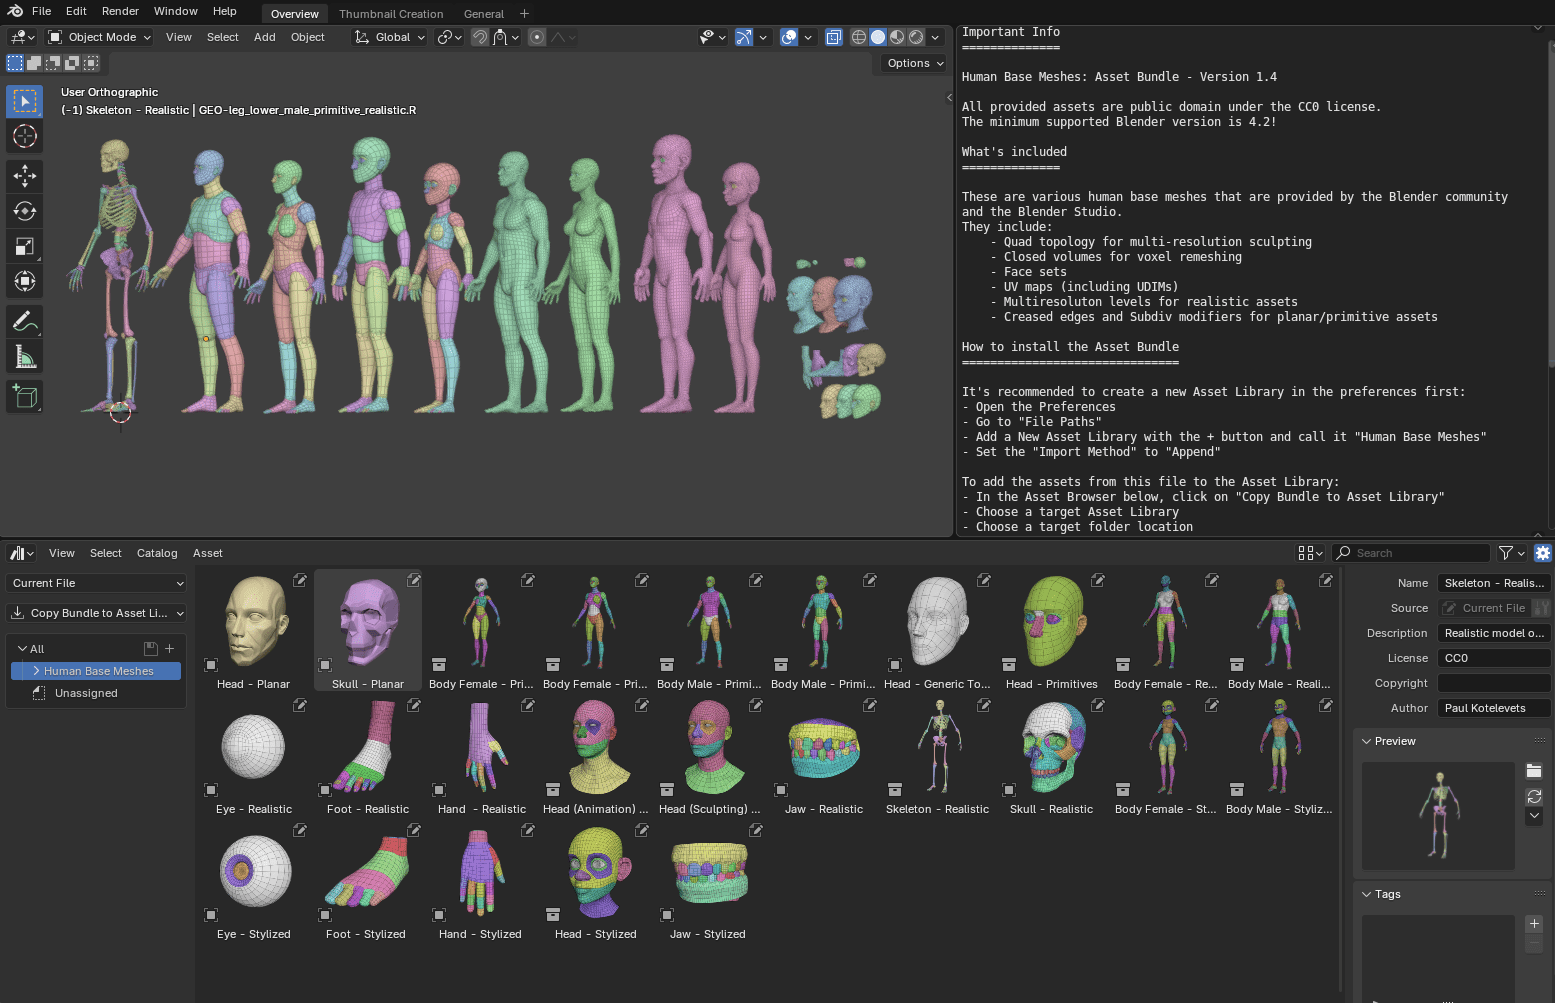Viewport: 1555px width, 1003px height.
Task: Select the Hand - Stylized asset thumbnail
Action: pyautogui.click(x=480, y=872)
